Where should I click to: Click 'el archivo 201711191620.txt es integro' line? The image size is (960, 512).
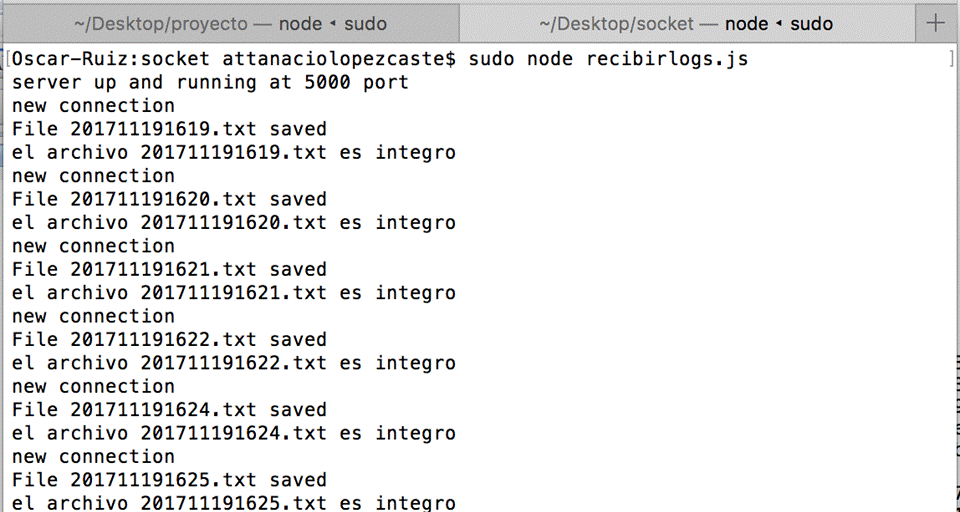click(233, 223)
